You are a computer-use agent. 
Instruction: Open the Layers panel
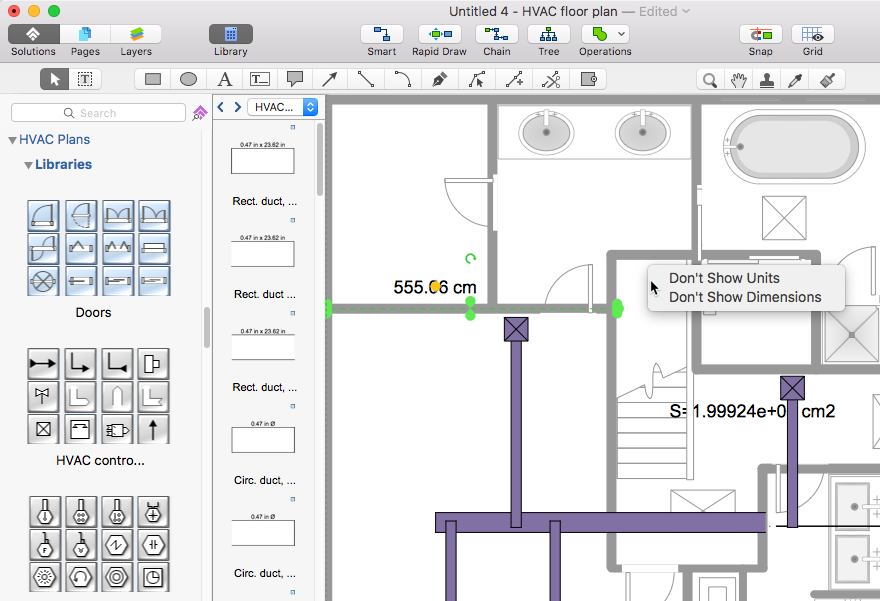pyautogui.click(x=136, y=35)
